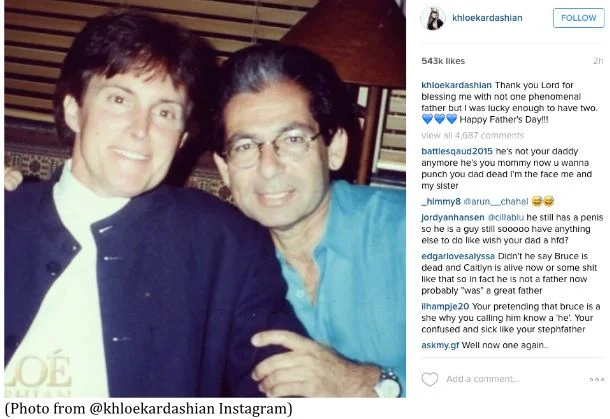This screenshot has height=419, width=610.
Task: Open askmy.gf commenter profile
Action: coord(440,345)
